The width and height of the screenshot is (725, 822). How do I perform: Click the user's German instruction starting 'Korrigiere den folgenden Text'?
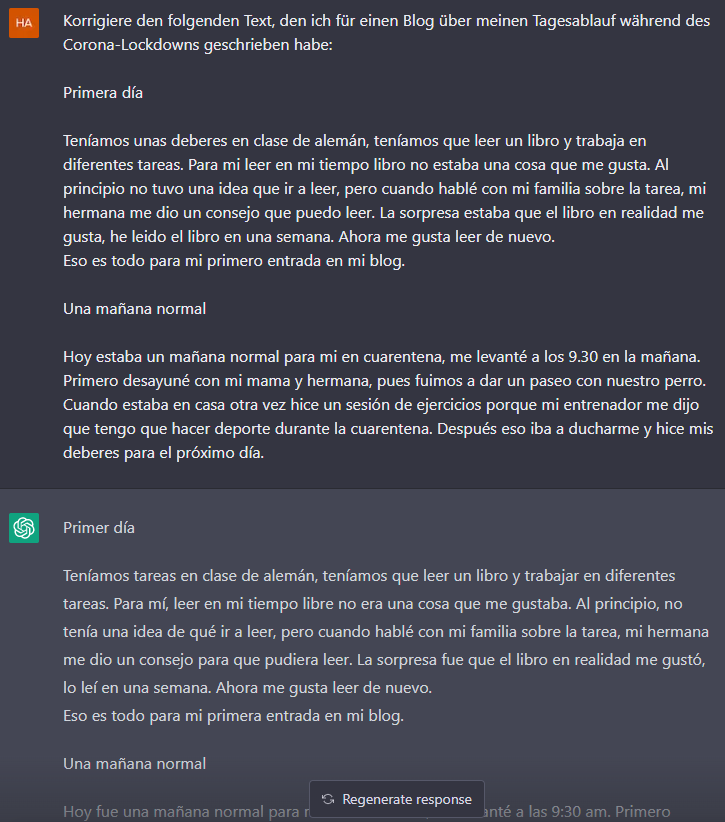tap(386, 33)
